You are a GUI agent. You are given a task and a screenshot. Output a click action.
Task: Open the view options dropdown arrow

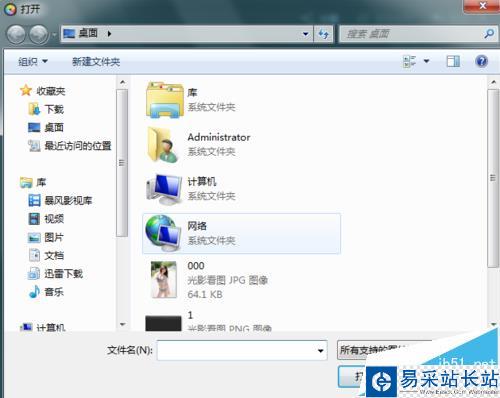(x=426, y=61)
